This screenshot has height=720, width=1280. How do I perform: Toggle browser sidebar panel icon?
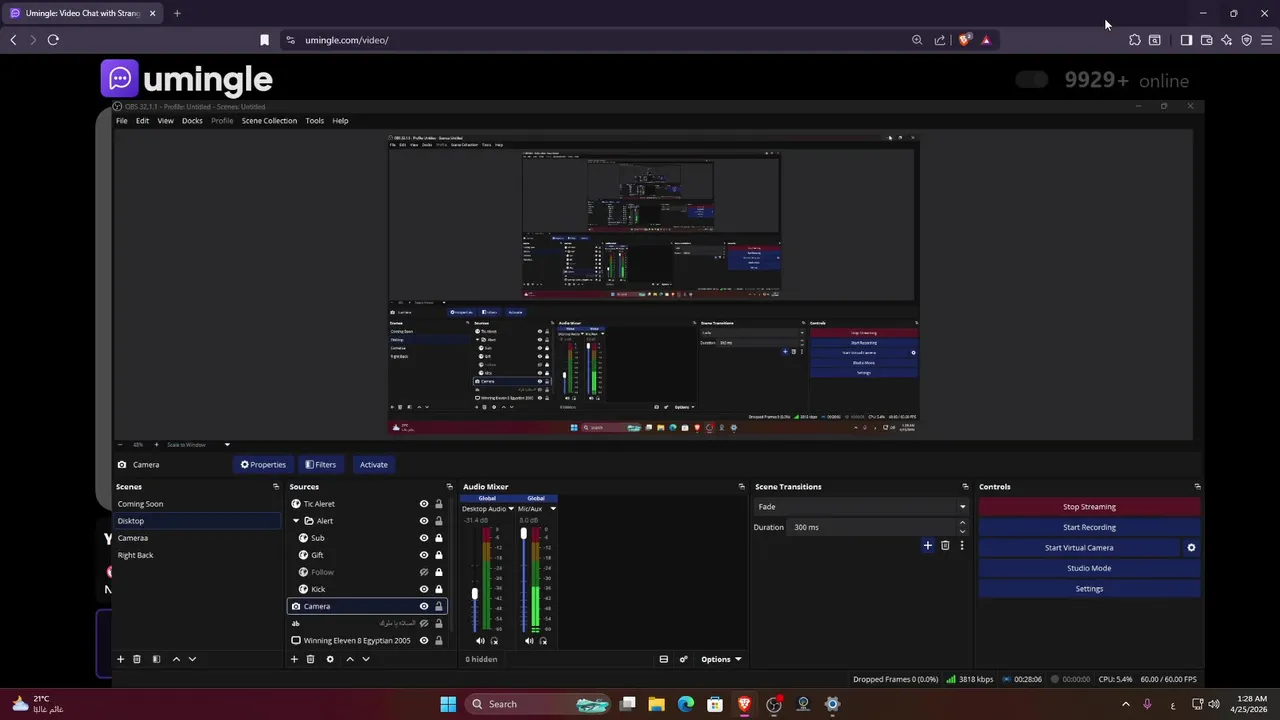coord(1186,40)
